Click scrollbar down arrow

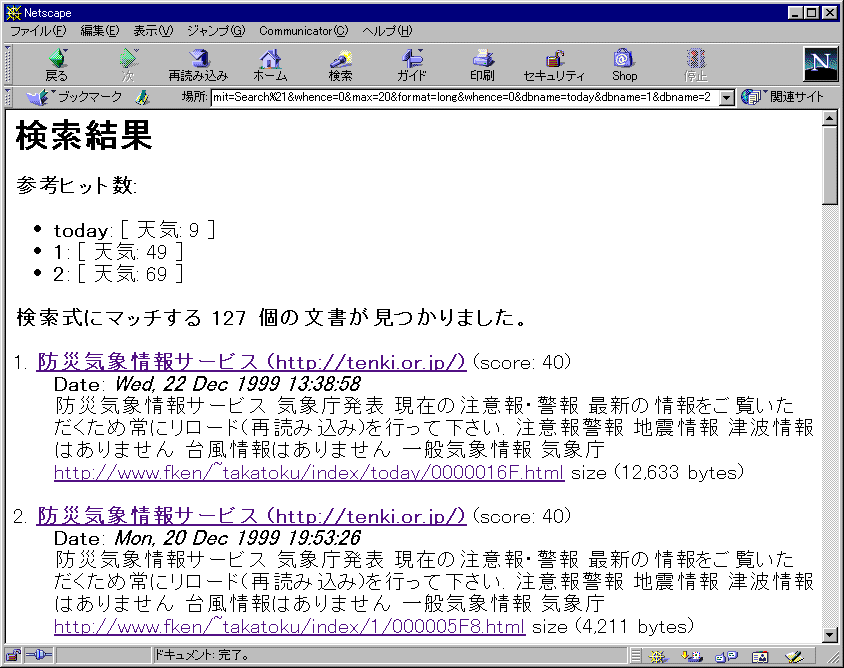[x=829, y=635]
